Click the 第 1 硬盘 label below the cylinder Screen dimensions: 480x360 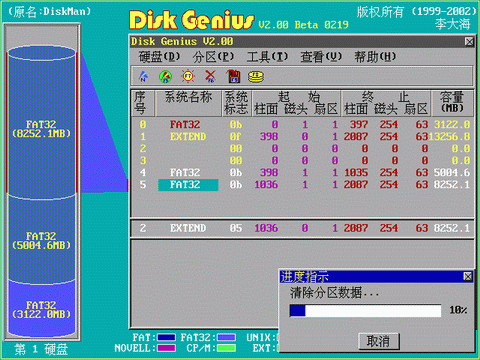point(41,349)
